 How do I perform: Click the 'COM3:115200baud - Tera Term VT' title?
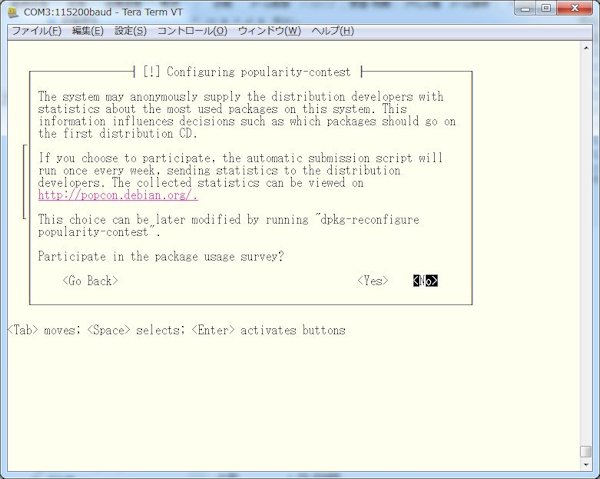103,12
